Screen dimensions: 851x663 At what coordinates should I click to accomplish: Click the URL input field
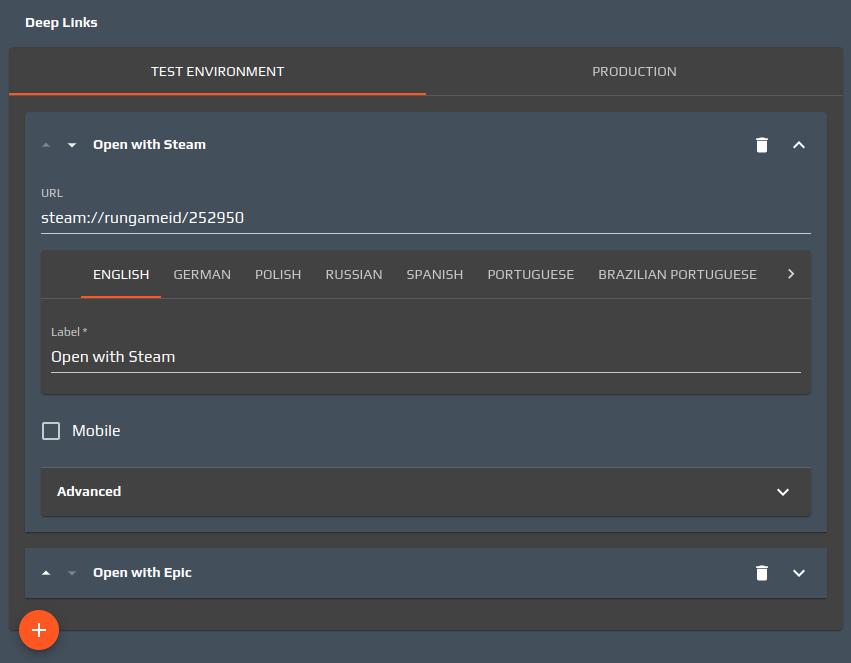coord(425,217)
